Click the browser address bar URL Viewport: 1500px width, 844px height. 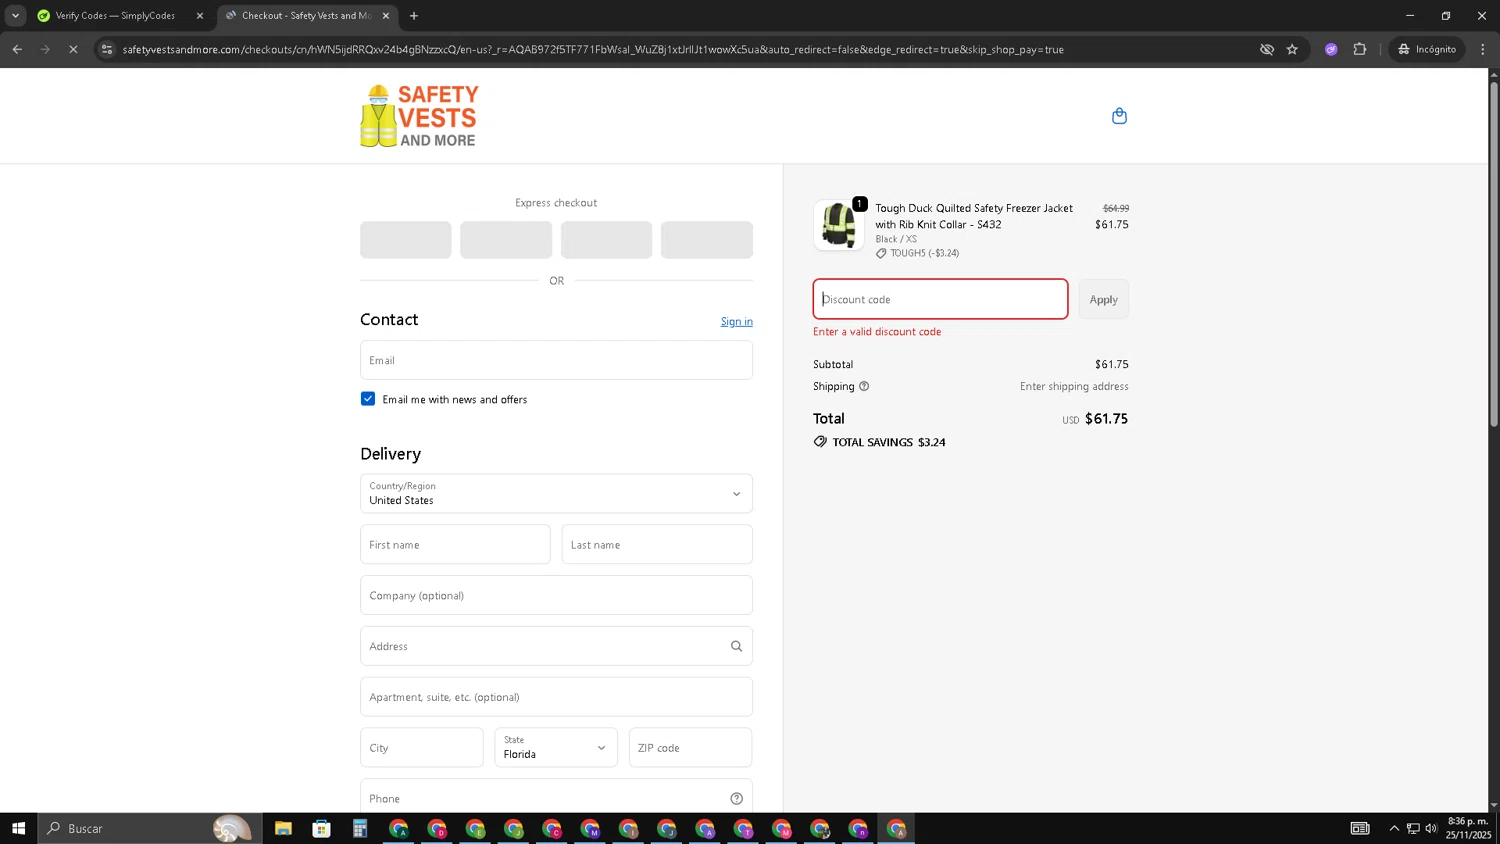click(593, 49)
